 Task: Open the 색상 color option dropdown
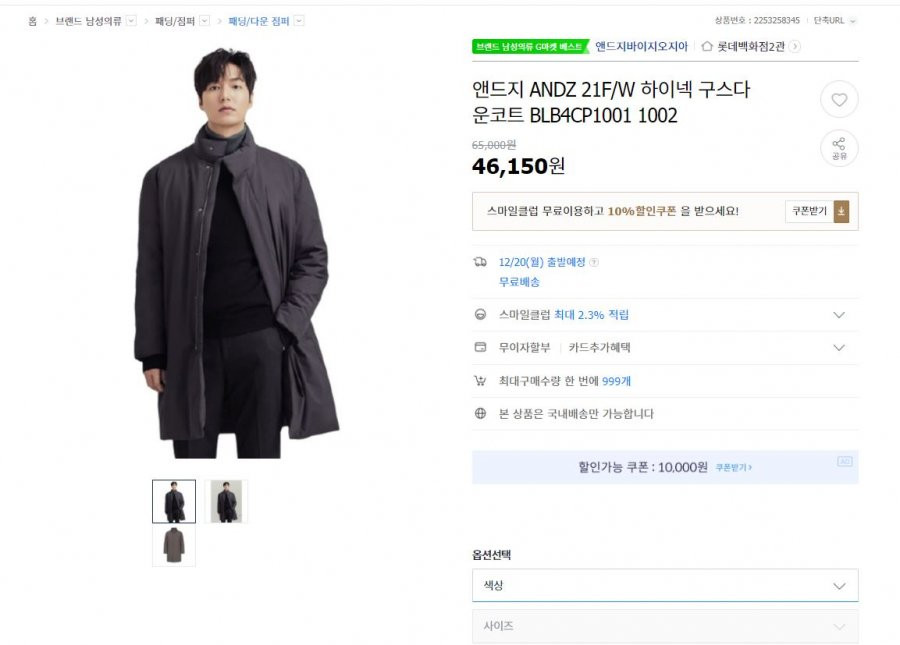point(665,585)
